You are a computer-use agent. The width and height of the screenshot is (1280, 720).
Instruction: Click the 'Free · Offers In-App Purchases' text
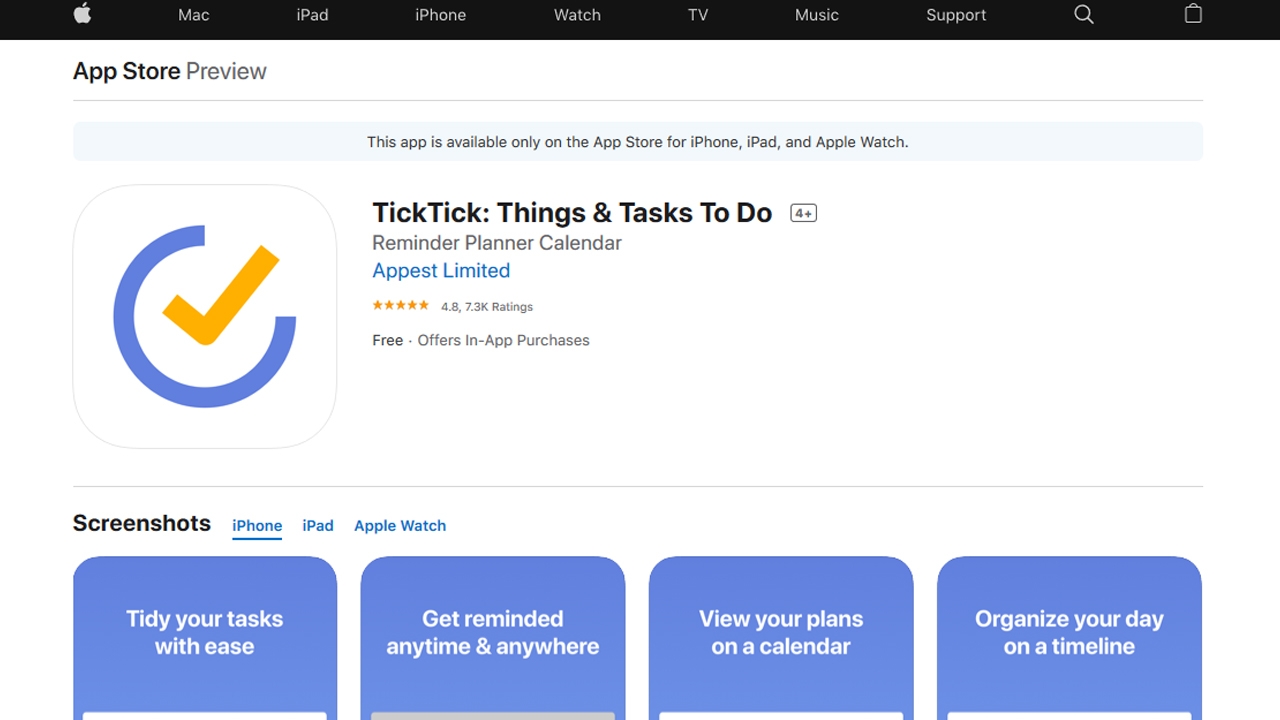click(481, 340)
